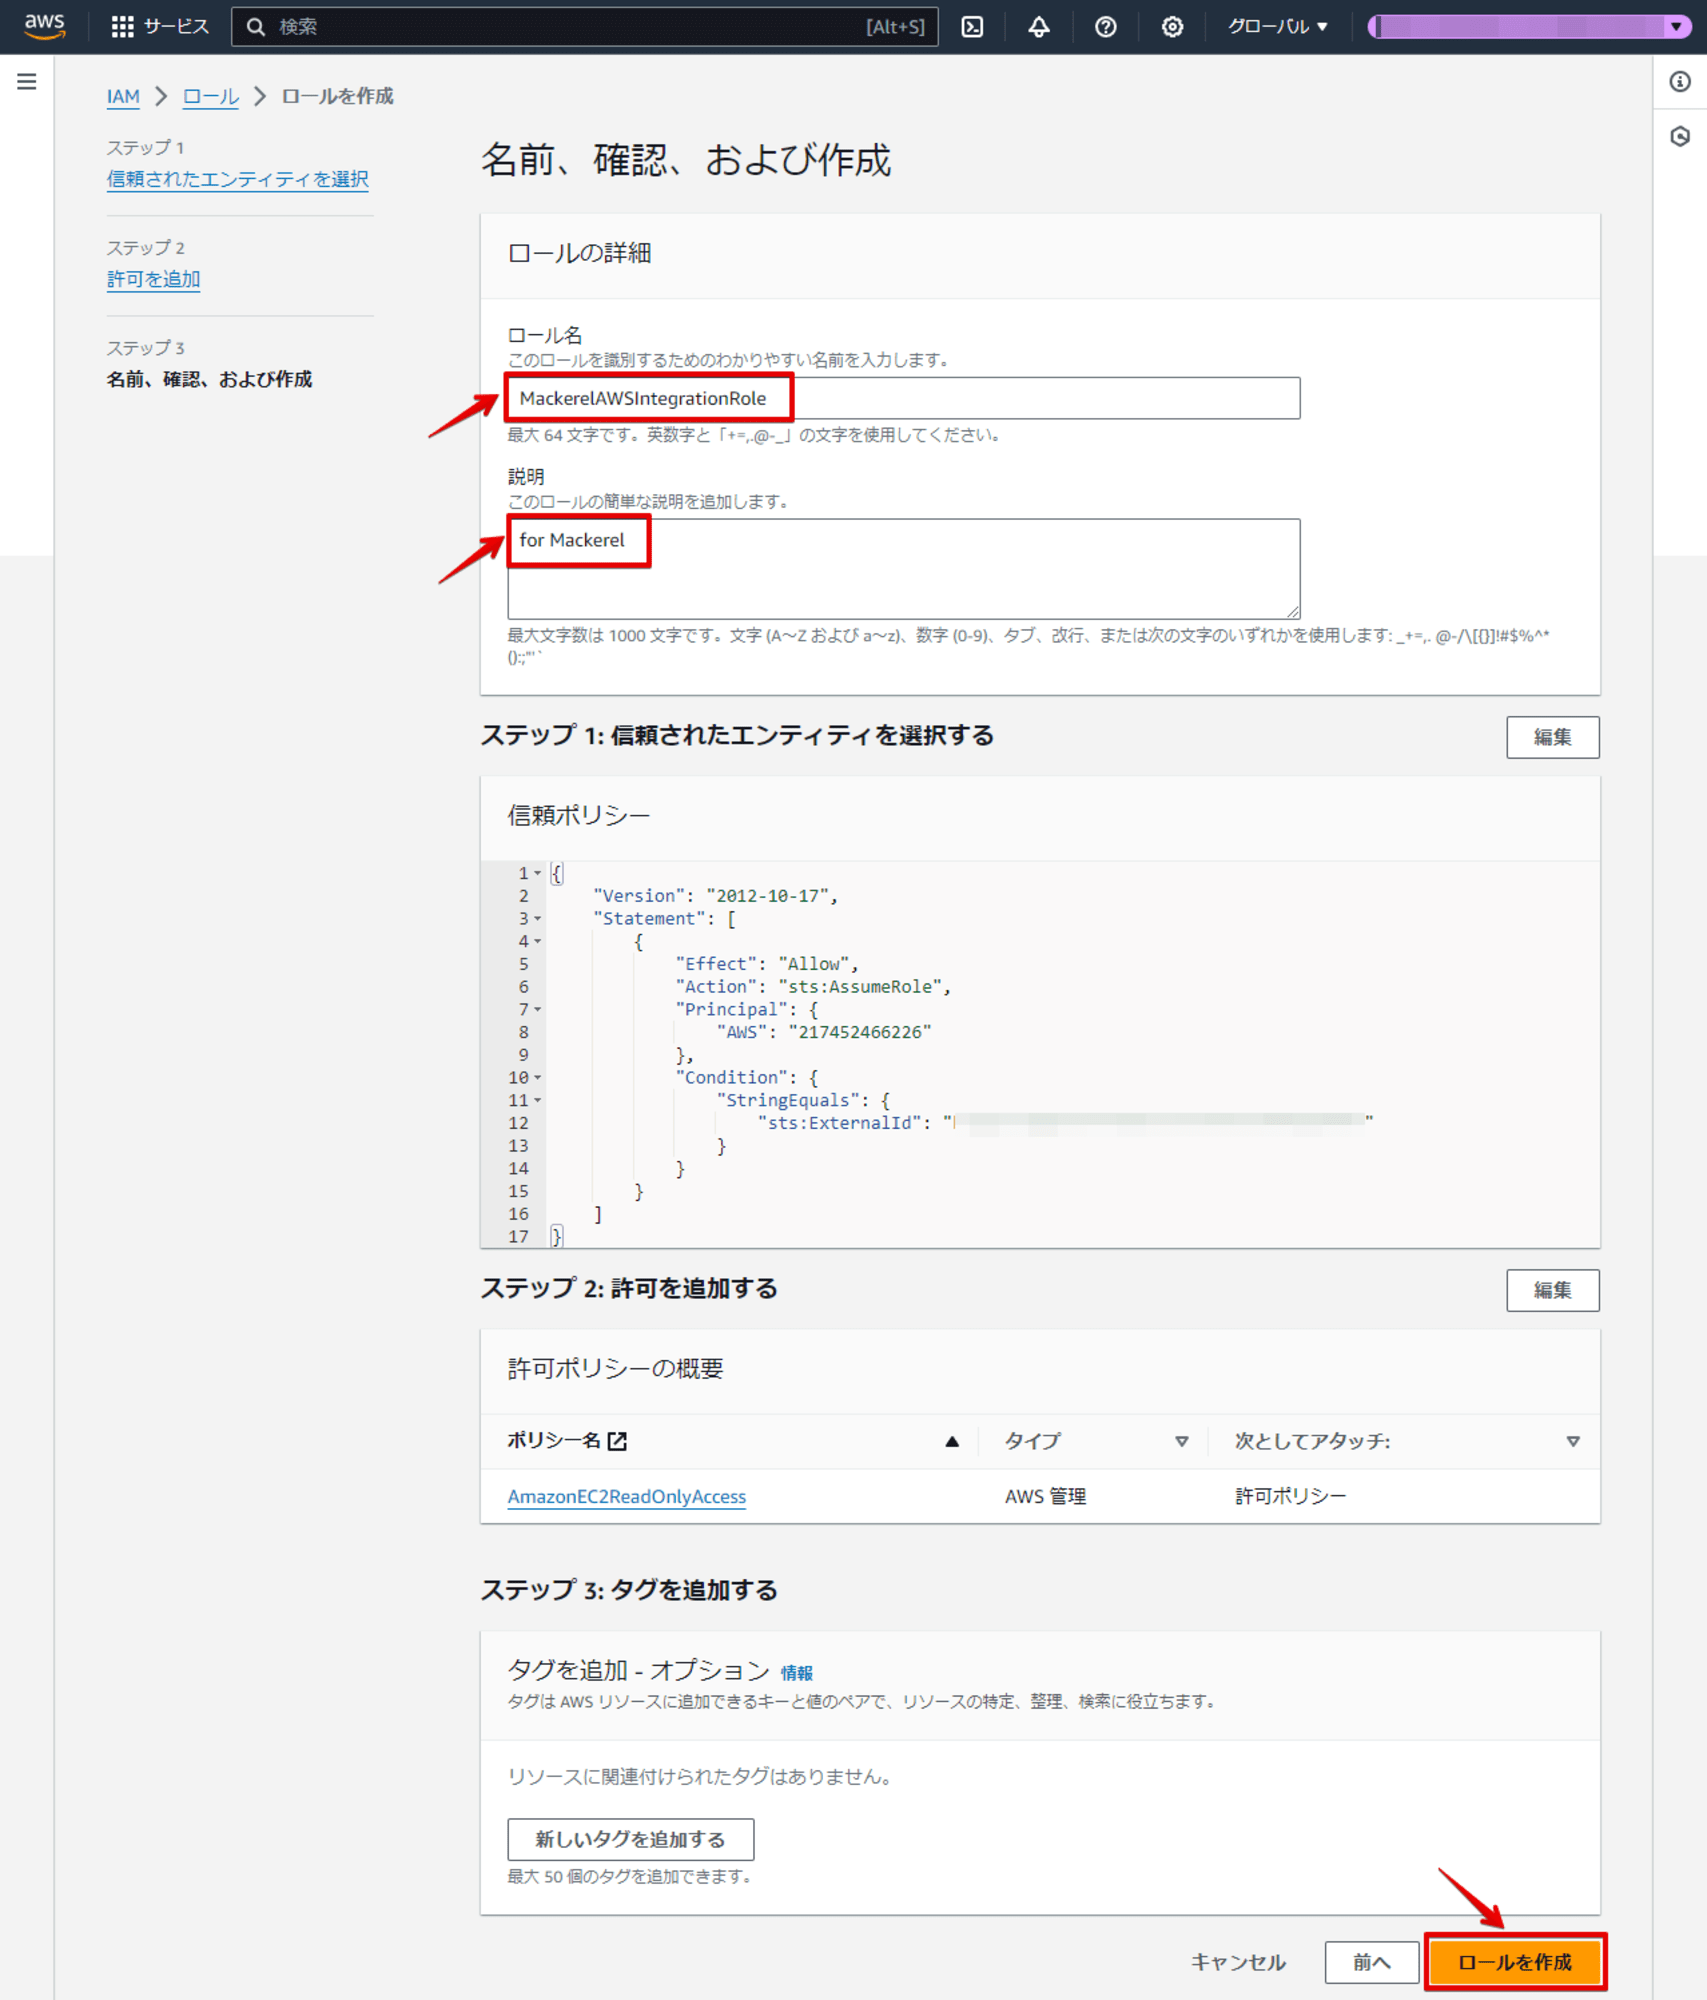Click 前へ button
Image resolution: width=1707 pixels, height=2000 pixels.
pyautogui.click(x=1372, y=1962)
